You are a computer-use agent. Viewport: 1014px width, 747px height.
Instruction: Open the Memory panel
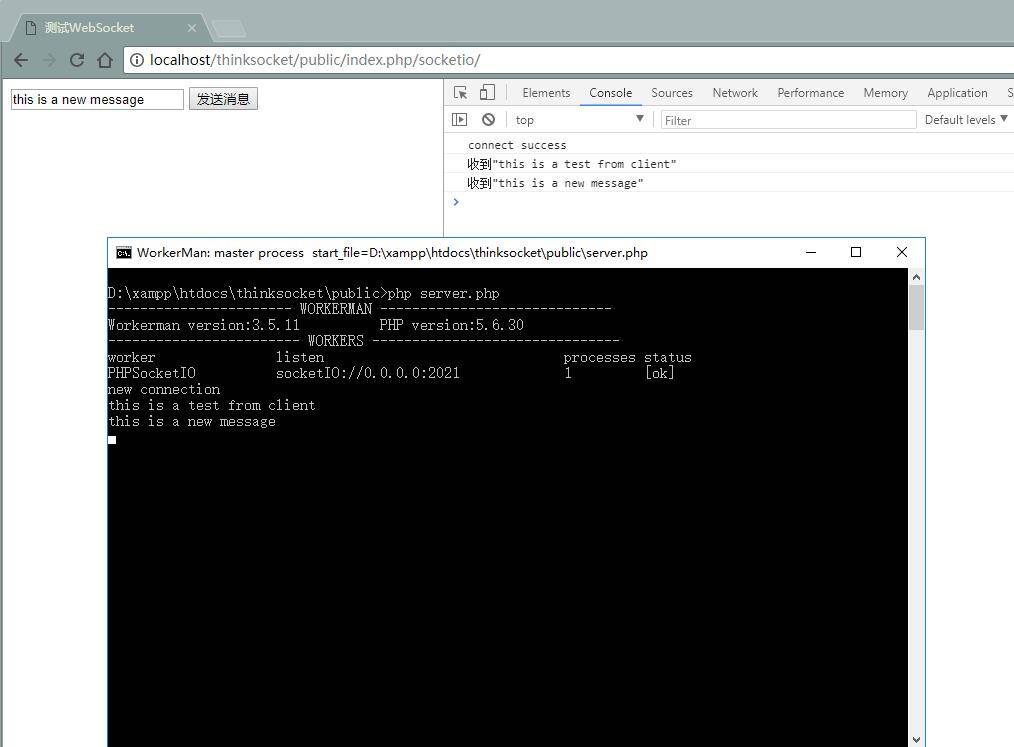coord(885,93)
